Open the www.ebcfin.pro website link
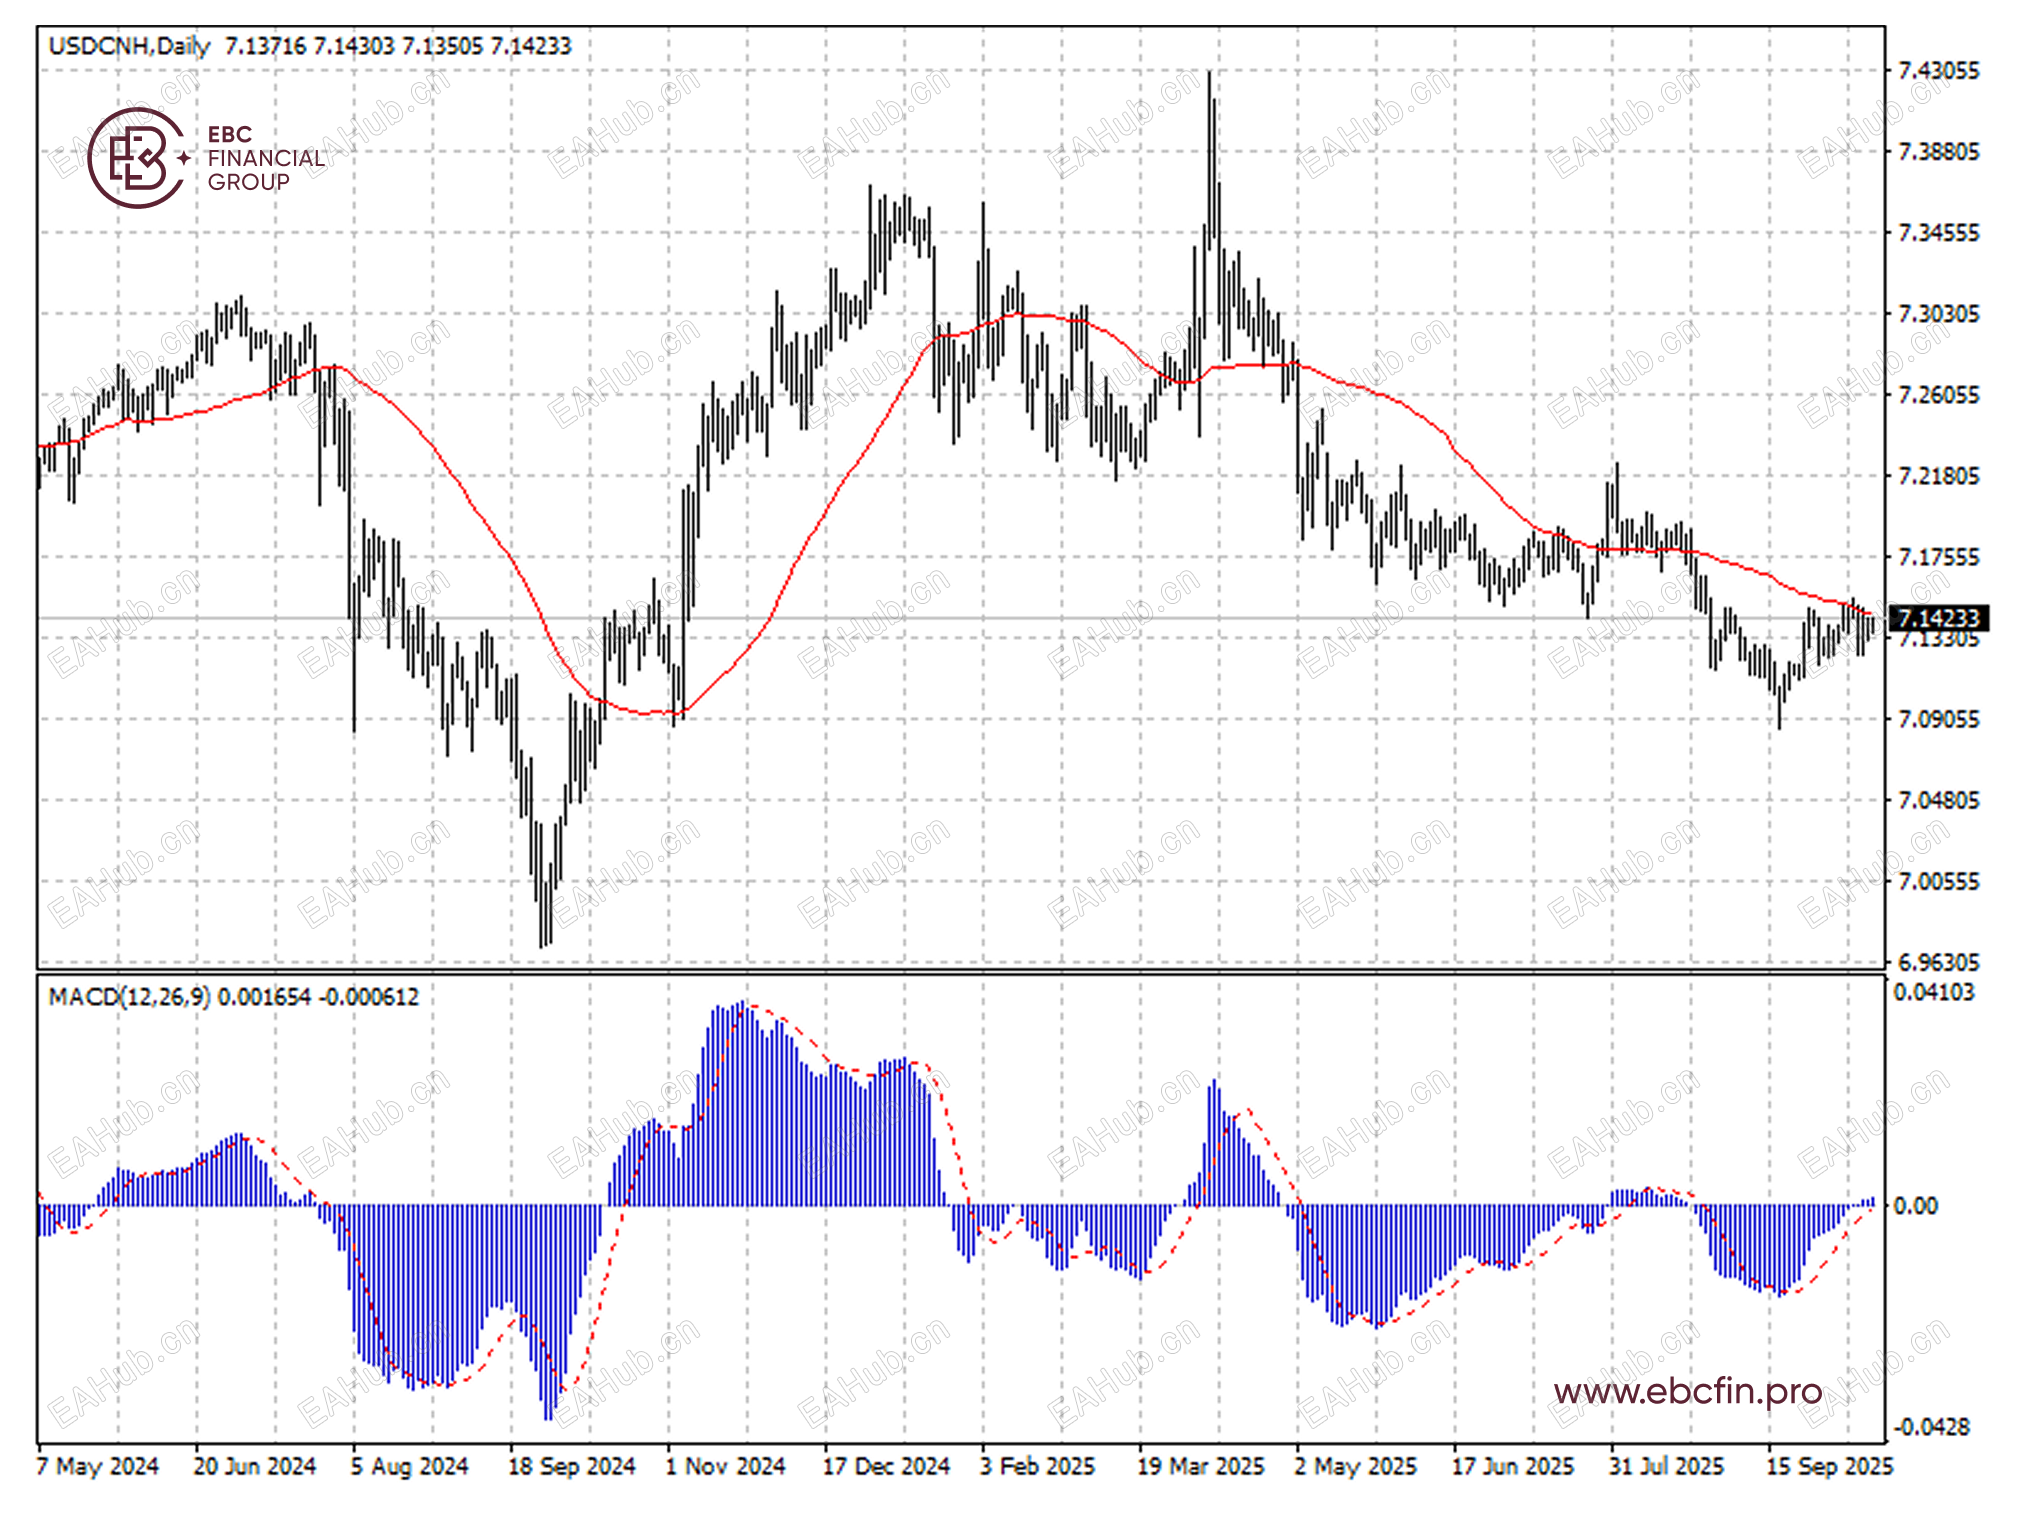This screenshot has height=1514, width=2028. 1687,1391
